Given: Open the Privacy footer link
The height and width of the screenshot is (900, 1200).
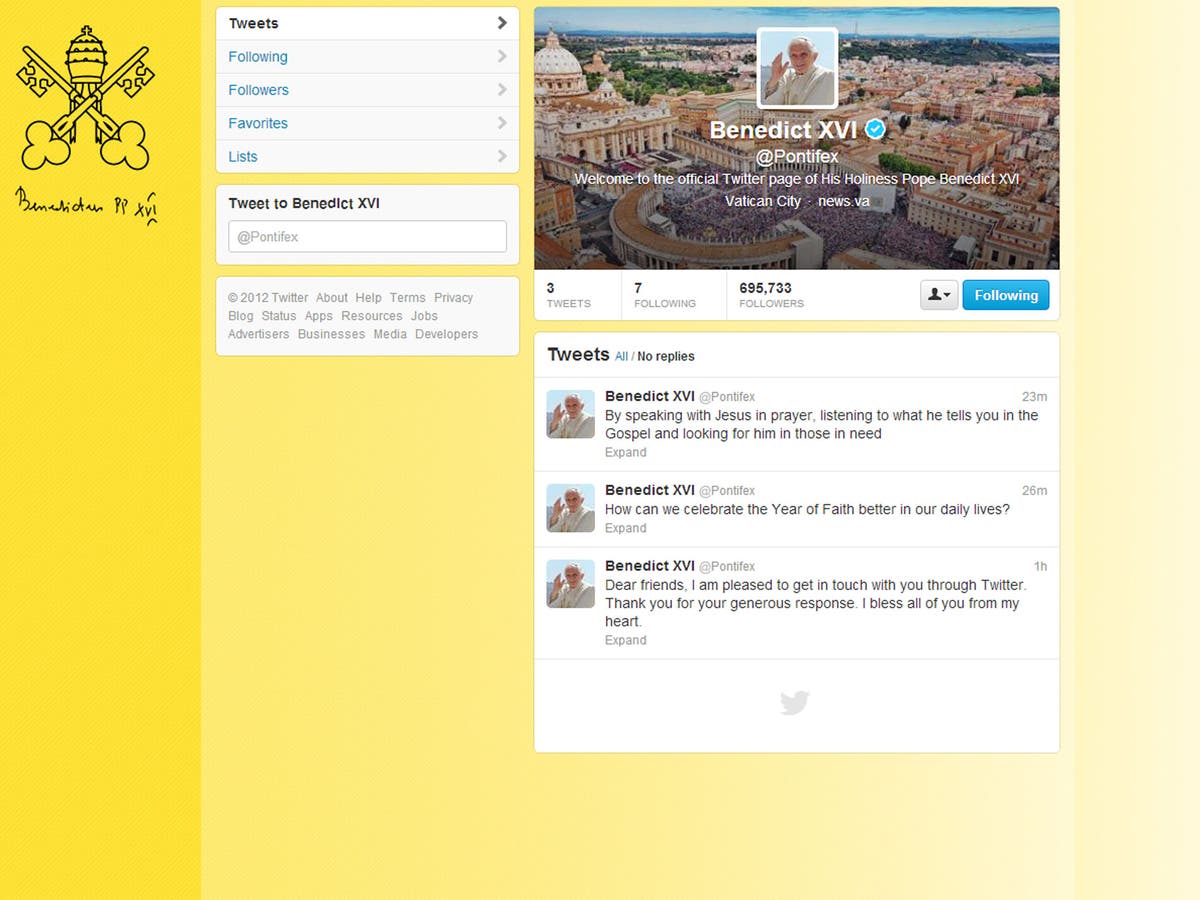Looking at the screenshot, I should point(454,297).
